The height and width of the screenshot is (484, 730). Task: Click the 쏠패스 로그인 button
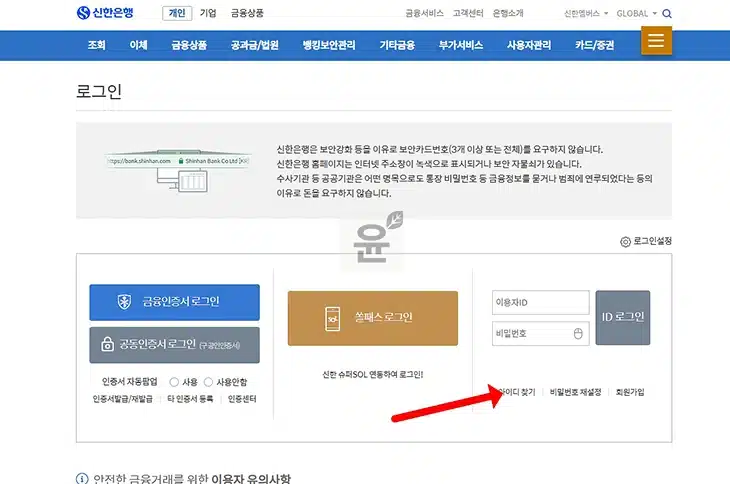(x=373, y=318)
